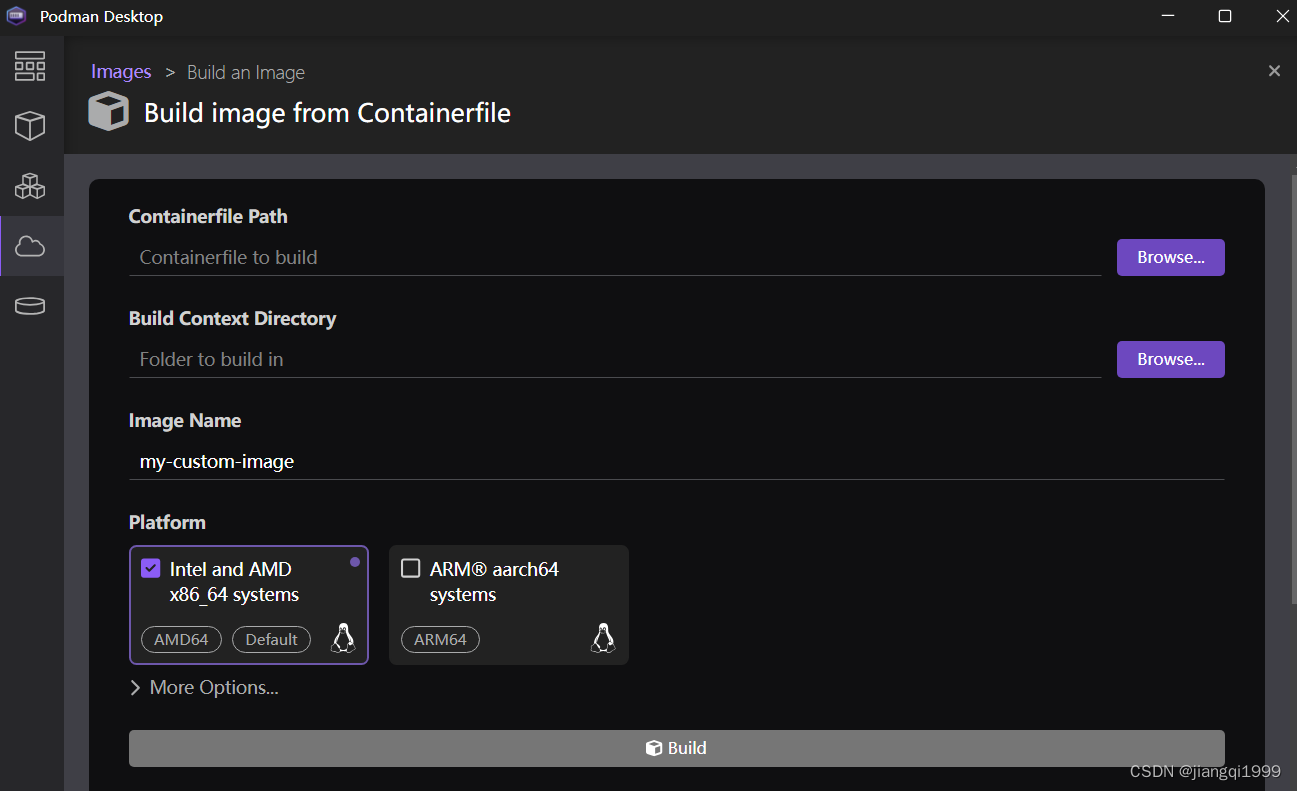Click the Podman Desktop app logo
This screenshot has height=791, width=1297.
coord(16,16)
